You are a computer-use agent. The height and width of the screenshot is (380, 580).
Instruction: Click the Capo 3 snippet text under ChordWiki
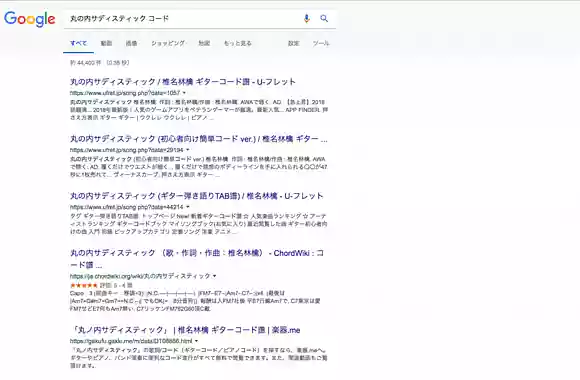[195, 301]
